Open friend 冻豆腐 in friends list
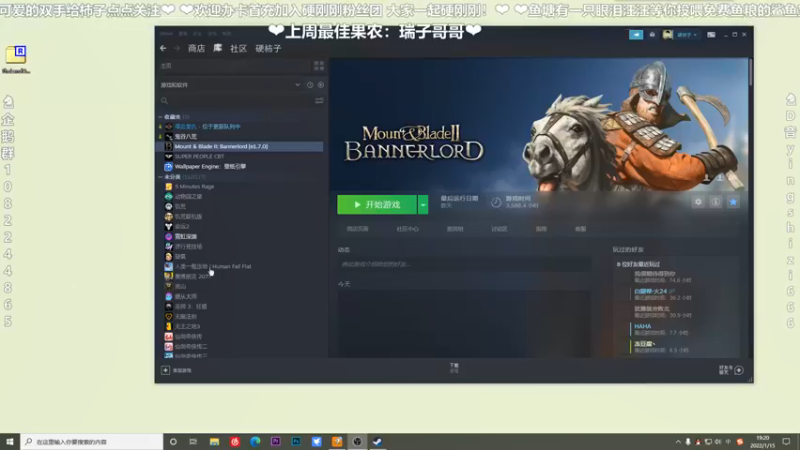800x450 pixels. click(x=644, y=344)
